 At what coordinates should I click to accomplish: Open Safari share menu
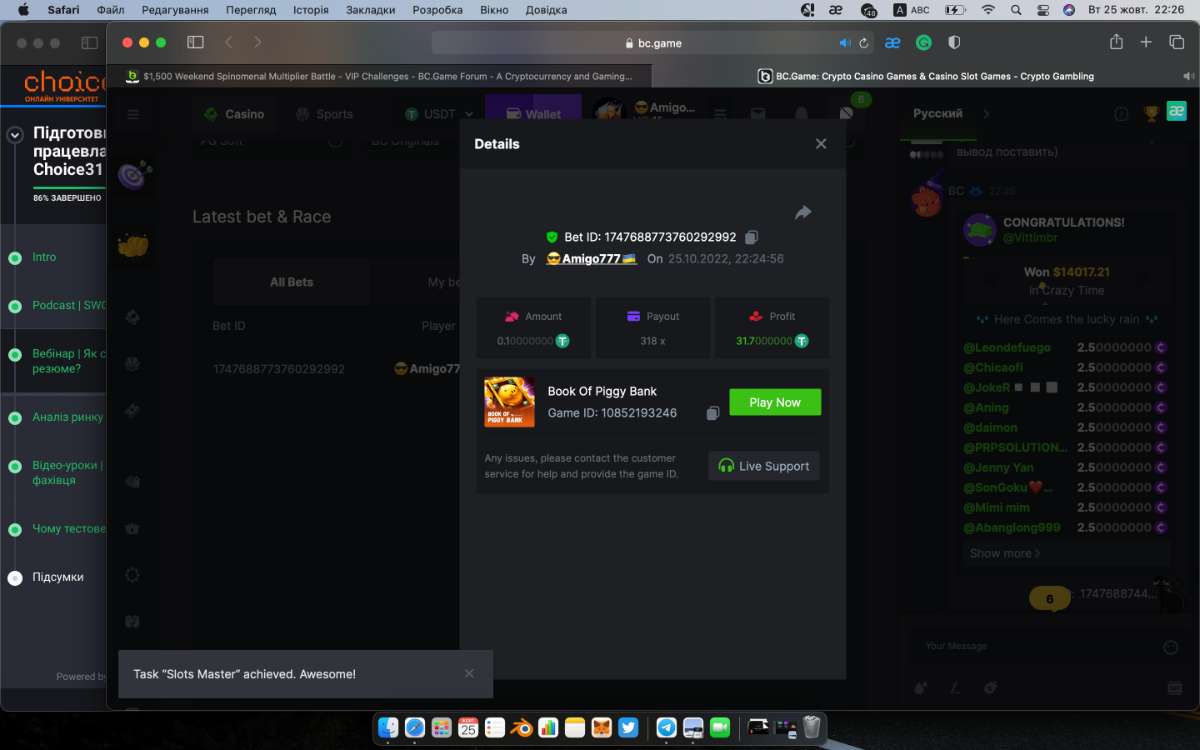pyautogui.click(x=1117, y=42)
